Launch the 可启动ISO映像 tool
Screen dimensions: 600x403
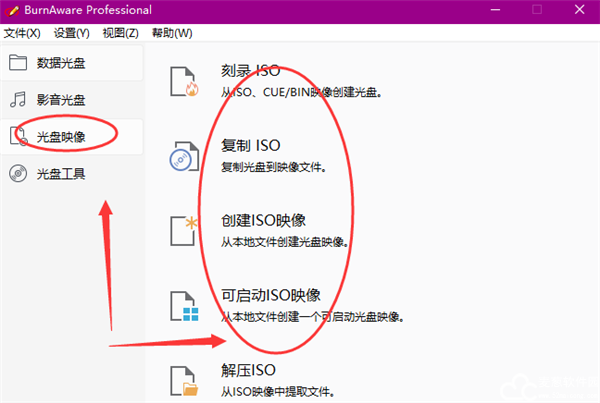(x=271, y=295)
